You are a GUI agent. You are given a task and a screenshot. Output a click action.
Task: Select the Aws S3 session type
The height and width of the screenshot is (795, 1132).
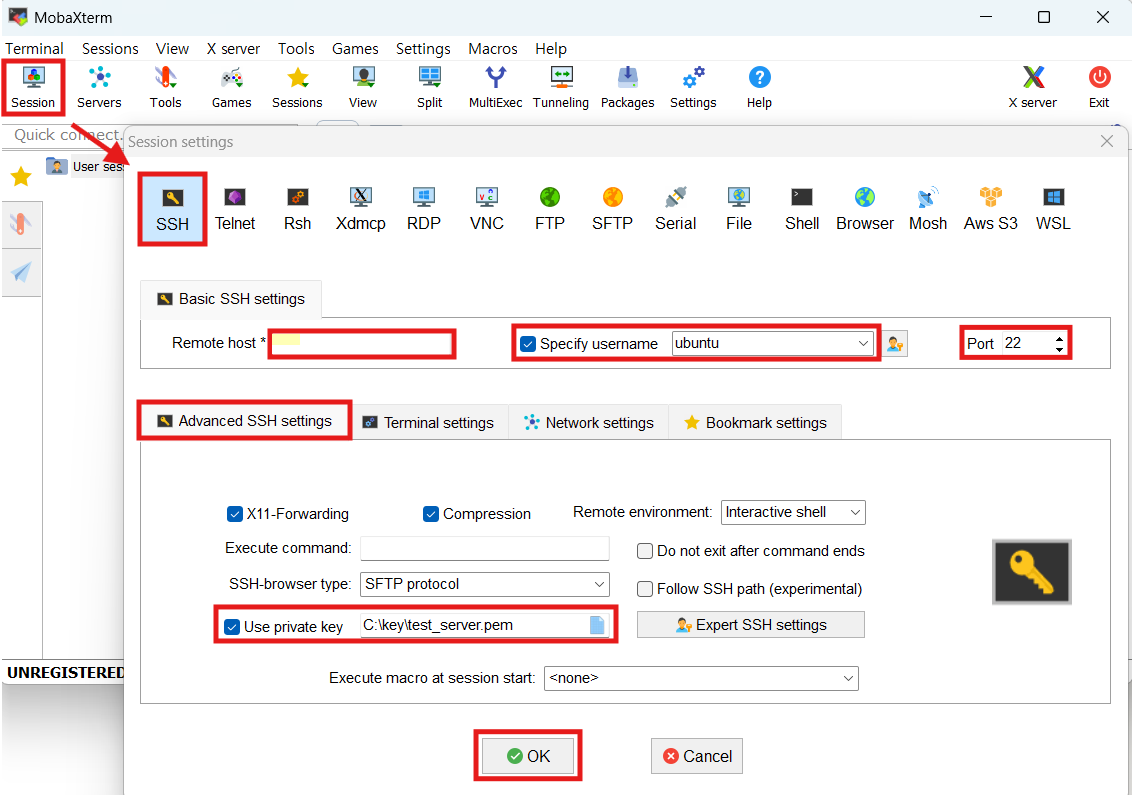[x=990, y=209]
